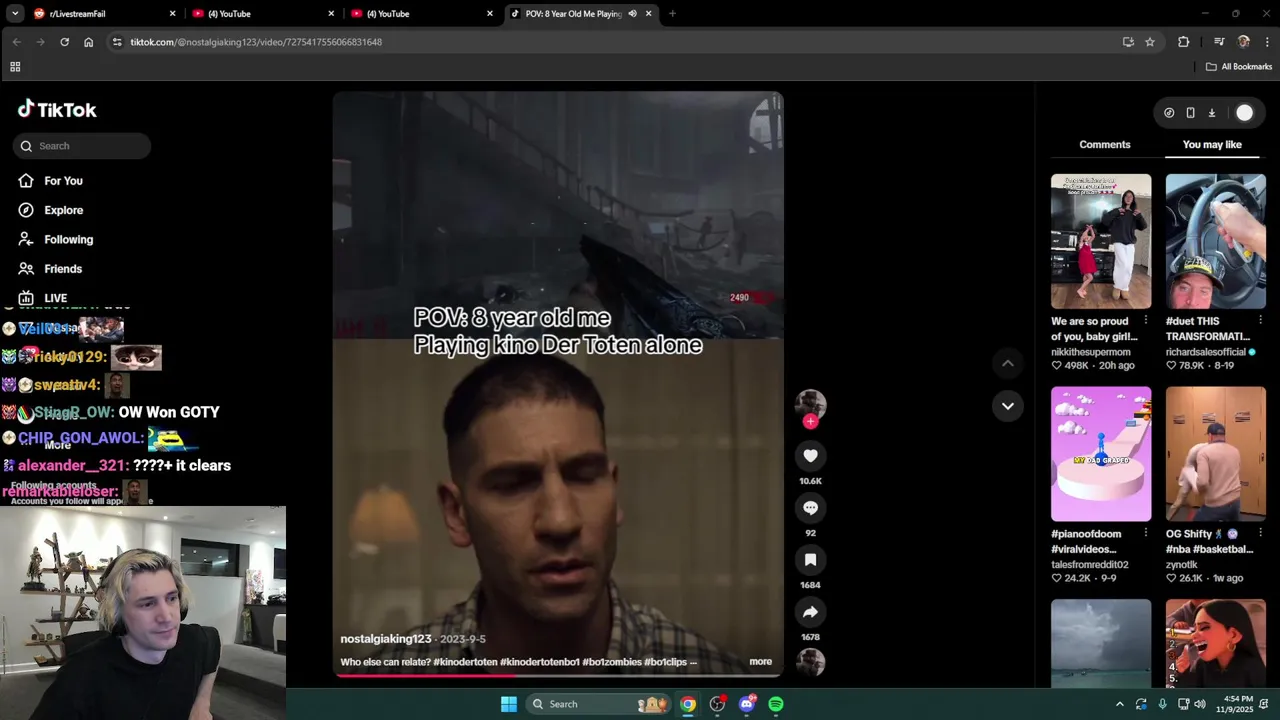Click the TikTok logo
The height and width of the screenshot is (720, 1280).
pos(57,110)
